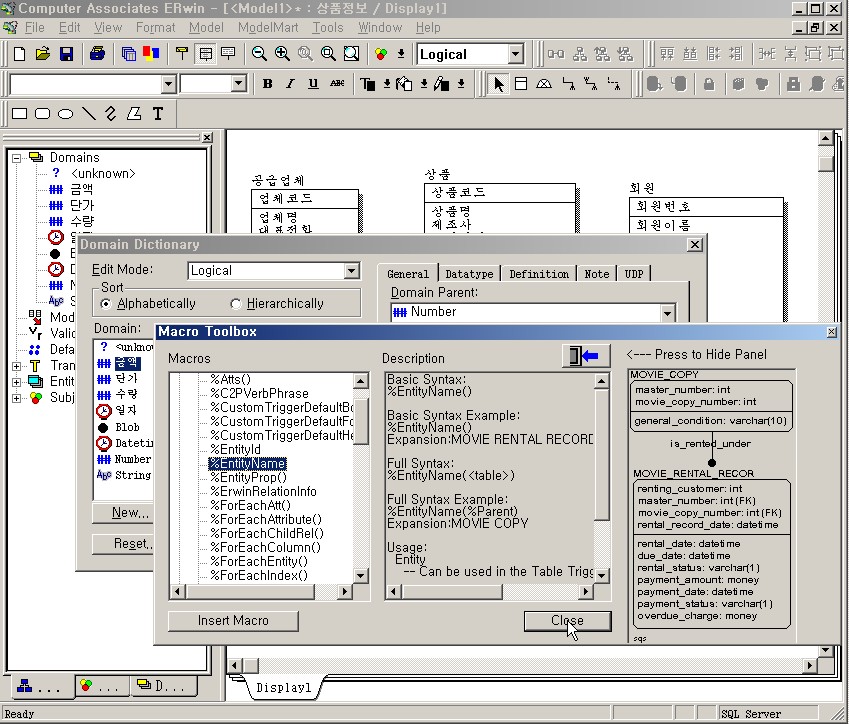The image size is (849, 724).
Task: Apply Underline formatting from the toolbar
Action: coord(313,84)
